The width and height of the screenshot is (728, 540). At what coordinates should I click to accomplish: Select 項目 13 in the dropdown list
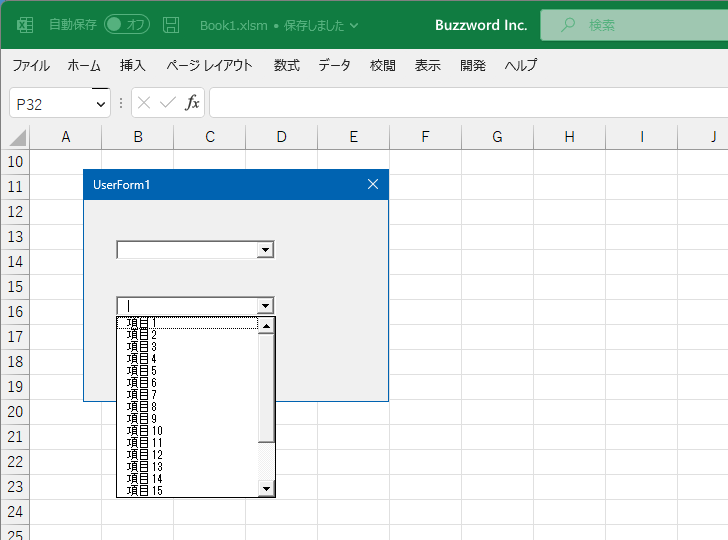point(188,467)
